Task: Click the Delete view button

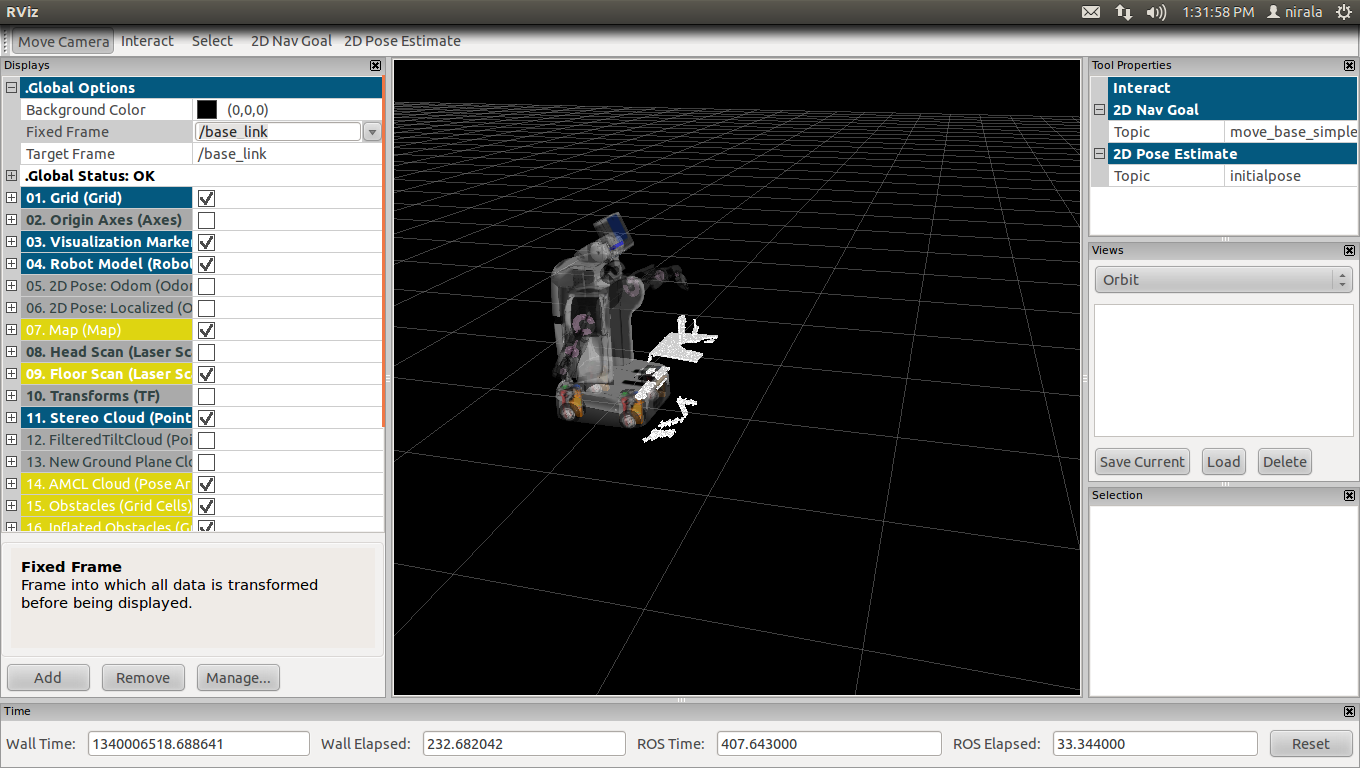Action: pyautogui.click(x=1284, y=462)
